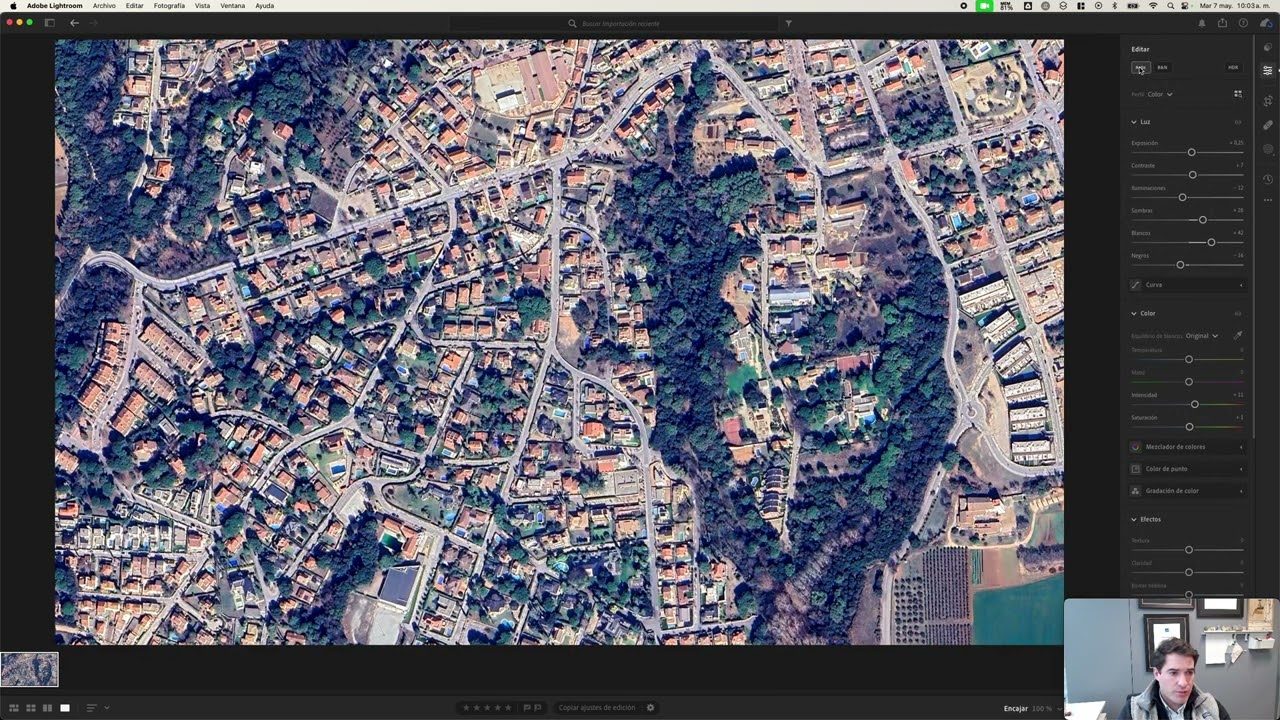
Task: Open the Perfil Color dropdown
Action: pos(1159,94)
